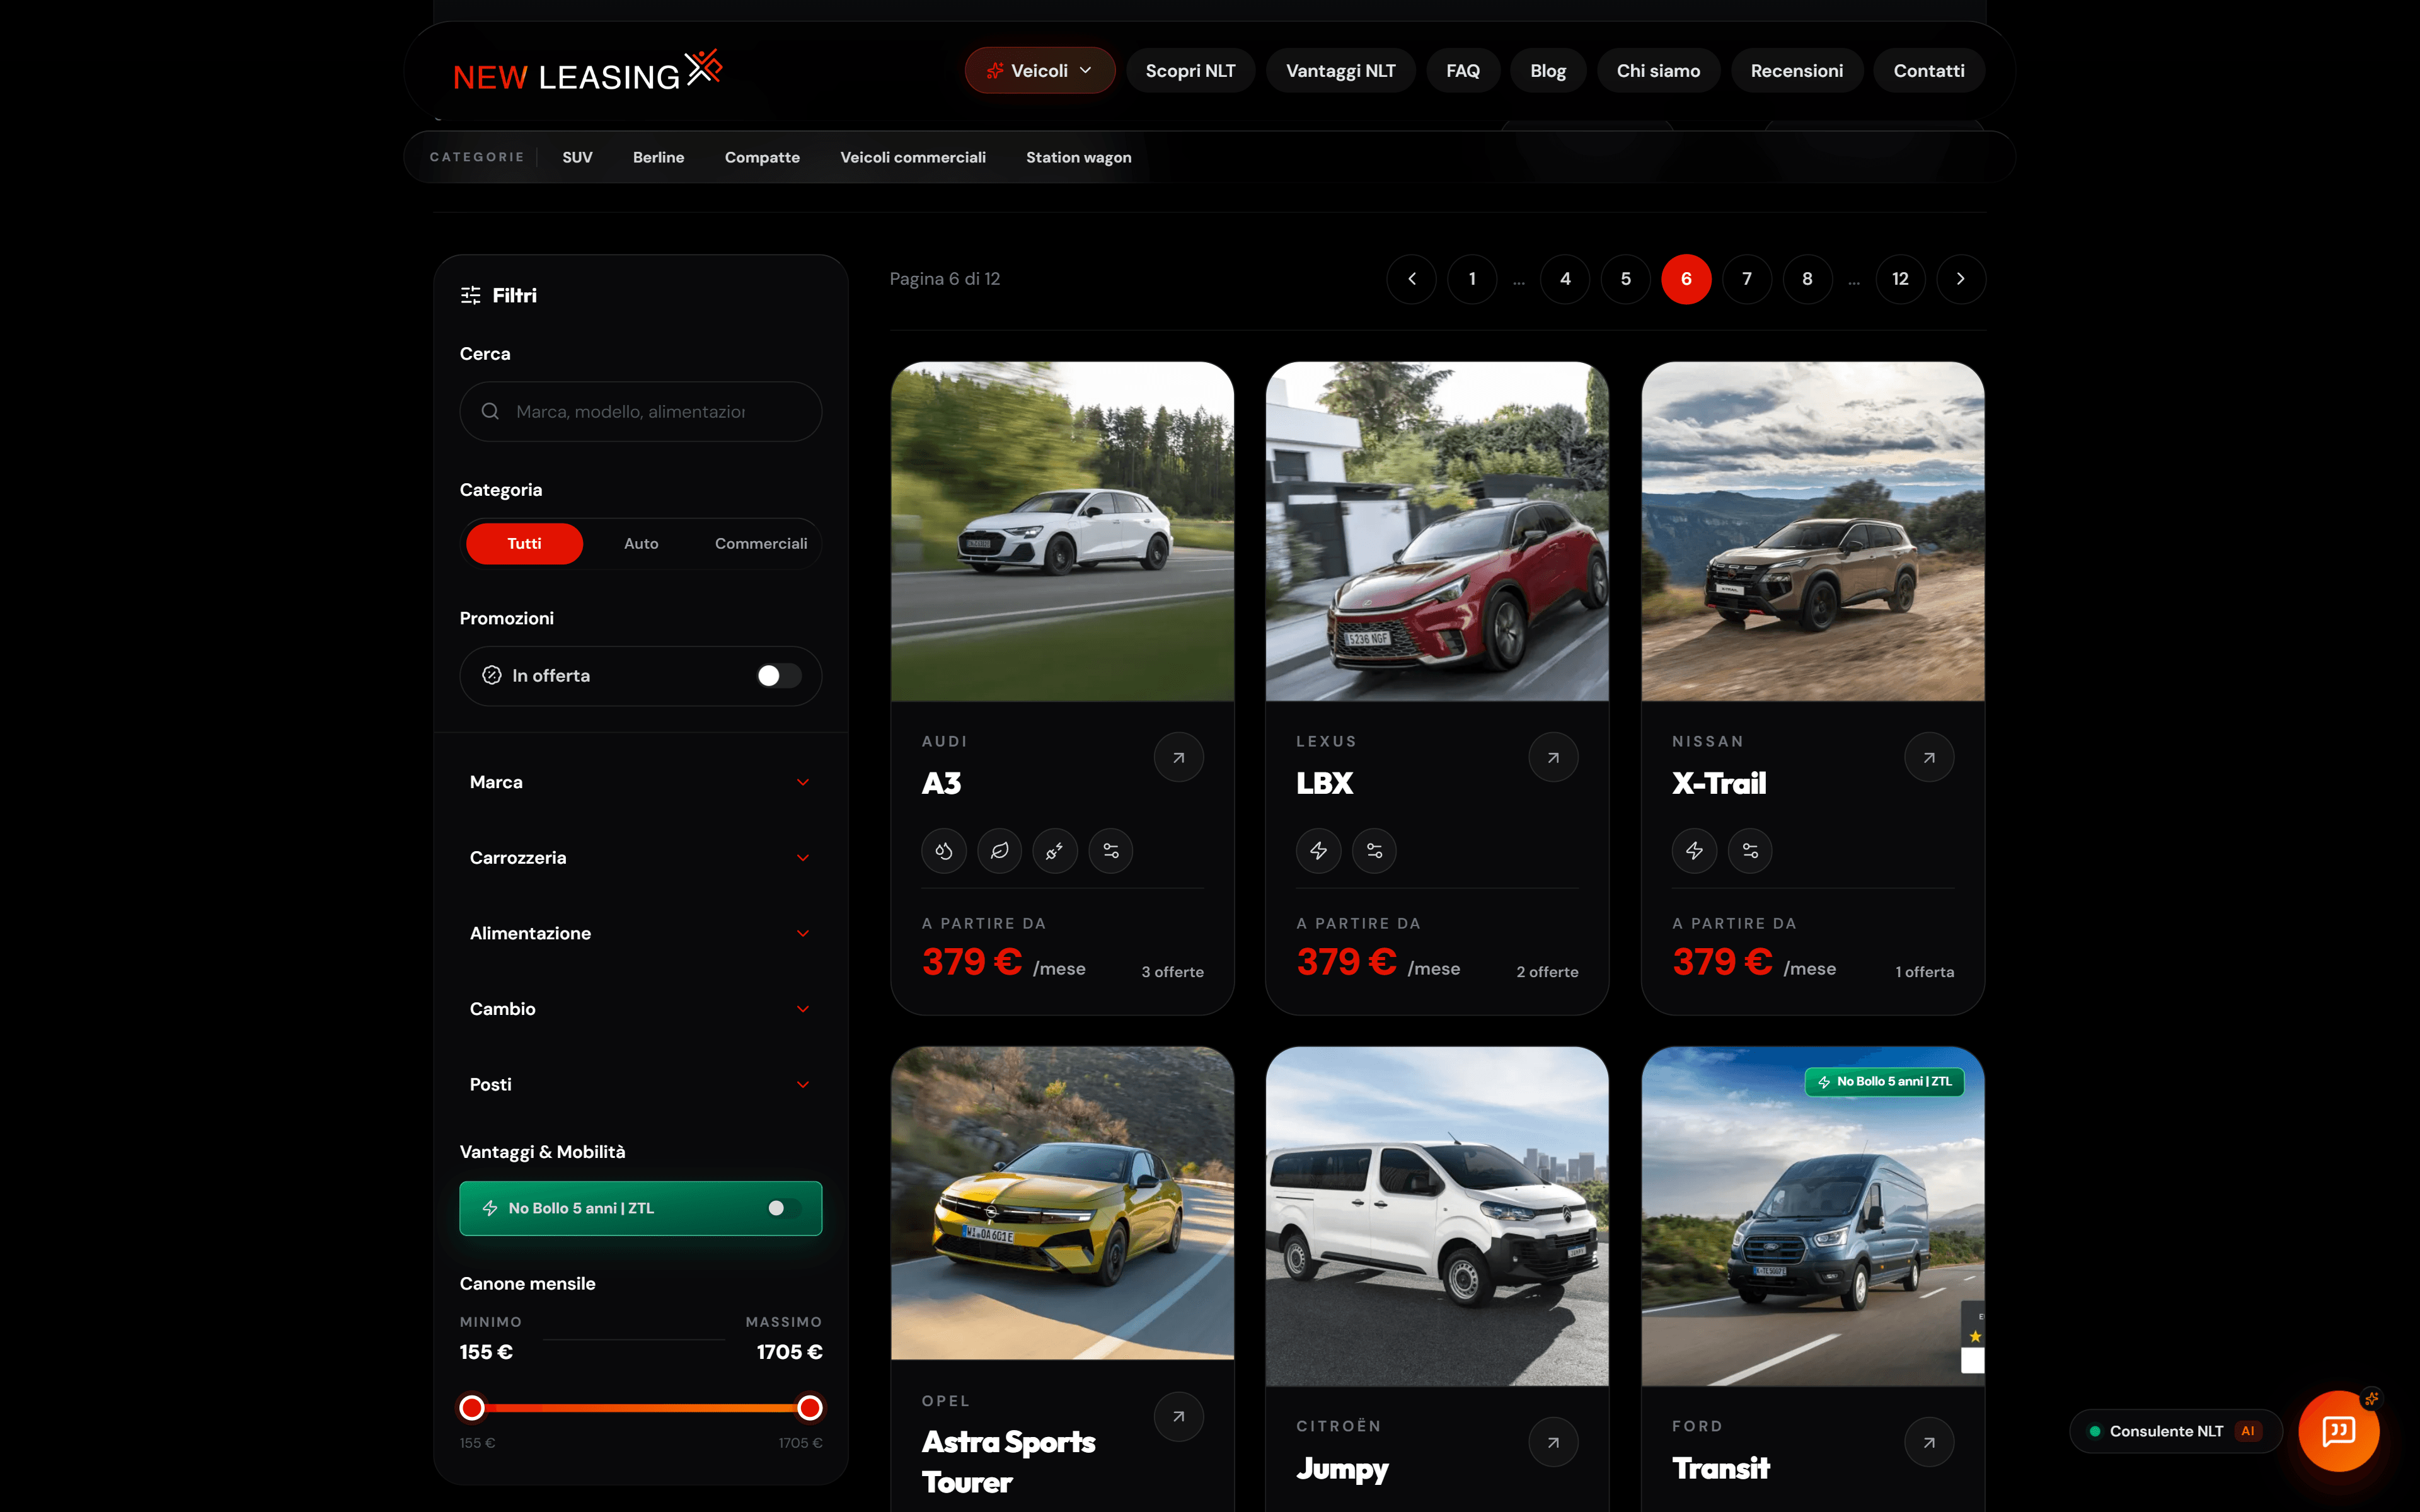The width and height of the screenshot is (2420, 1512).
Task: Click Nissan X-Trail lightning bolt icon
Action: (x=1694, y=851)
